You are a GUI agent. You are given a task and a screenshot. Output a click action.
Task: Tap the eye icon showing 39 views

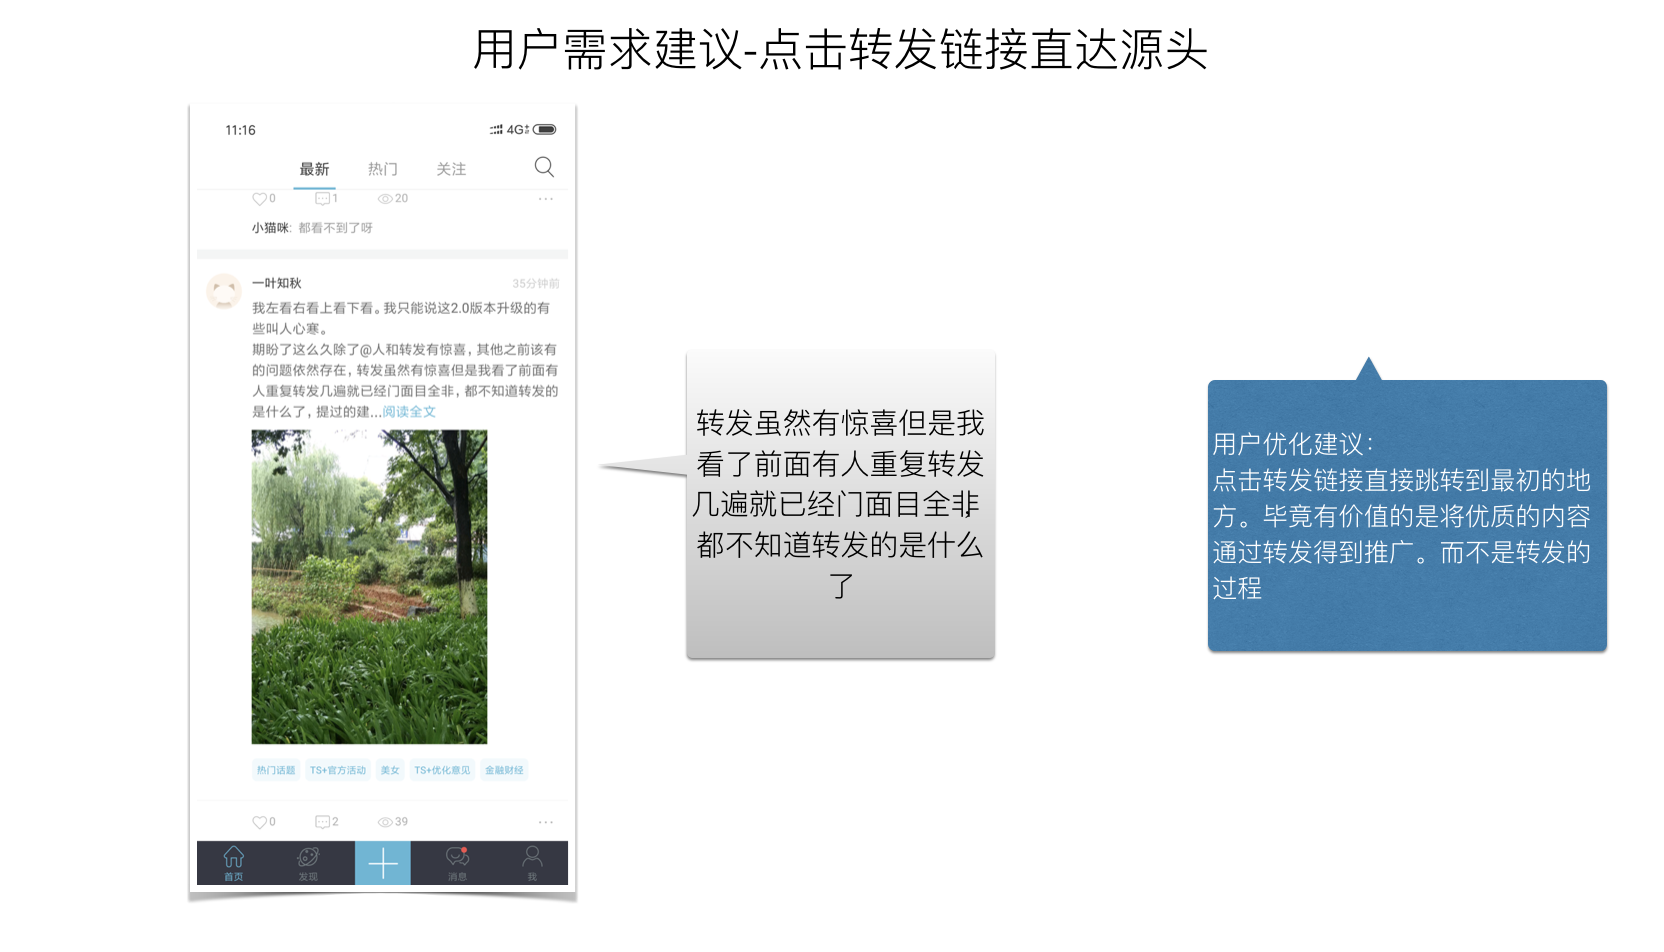[x=386, y=821]
